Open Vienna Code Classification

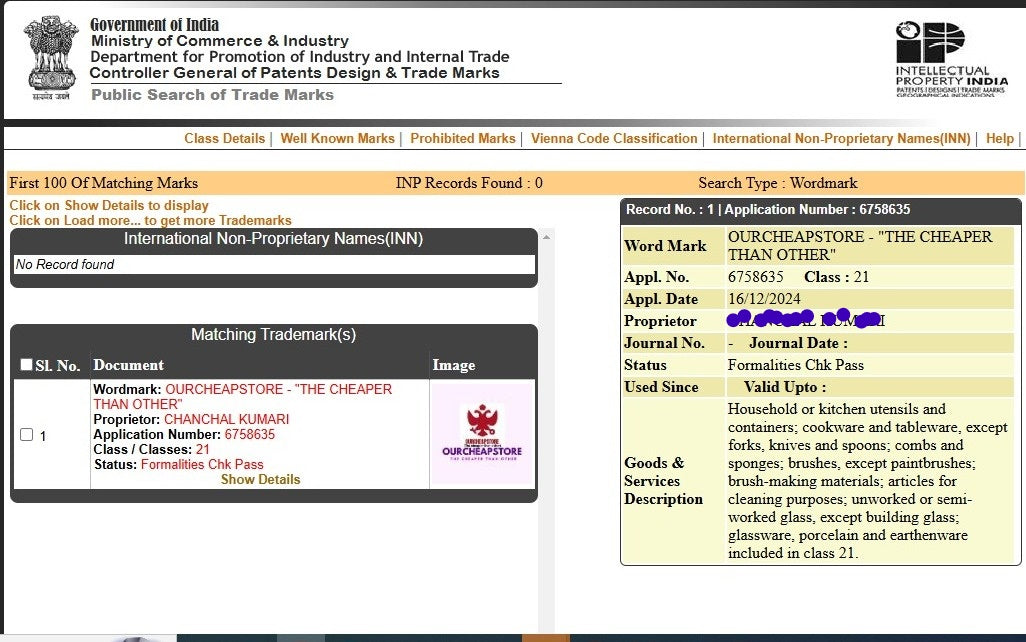tap(613, 139)
